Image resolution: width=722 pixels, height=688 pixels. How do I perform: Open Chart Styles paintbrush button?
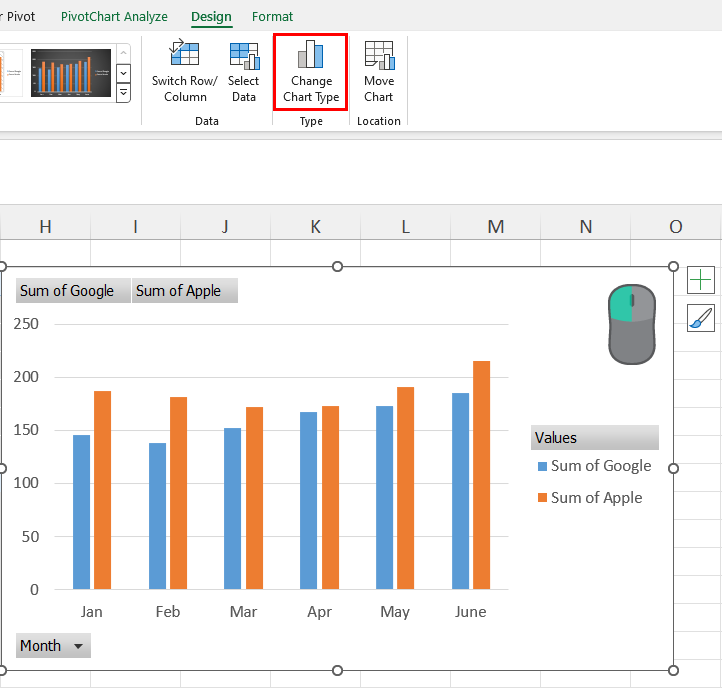click(700, 318)
